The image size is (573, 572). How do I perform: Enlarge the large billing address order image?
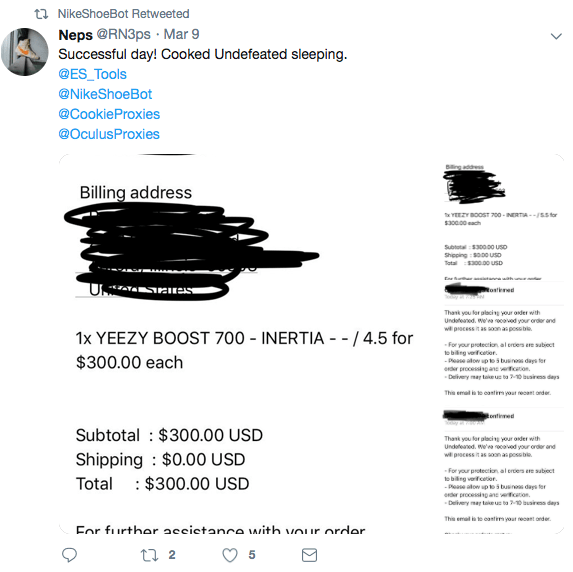tap(248, 344)
